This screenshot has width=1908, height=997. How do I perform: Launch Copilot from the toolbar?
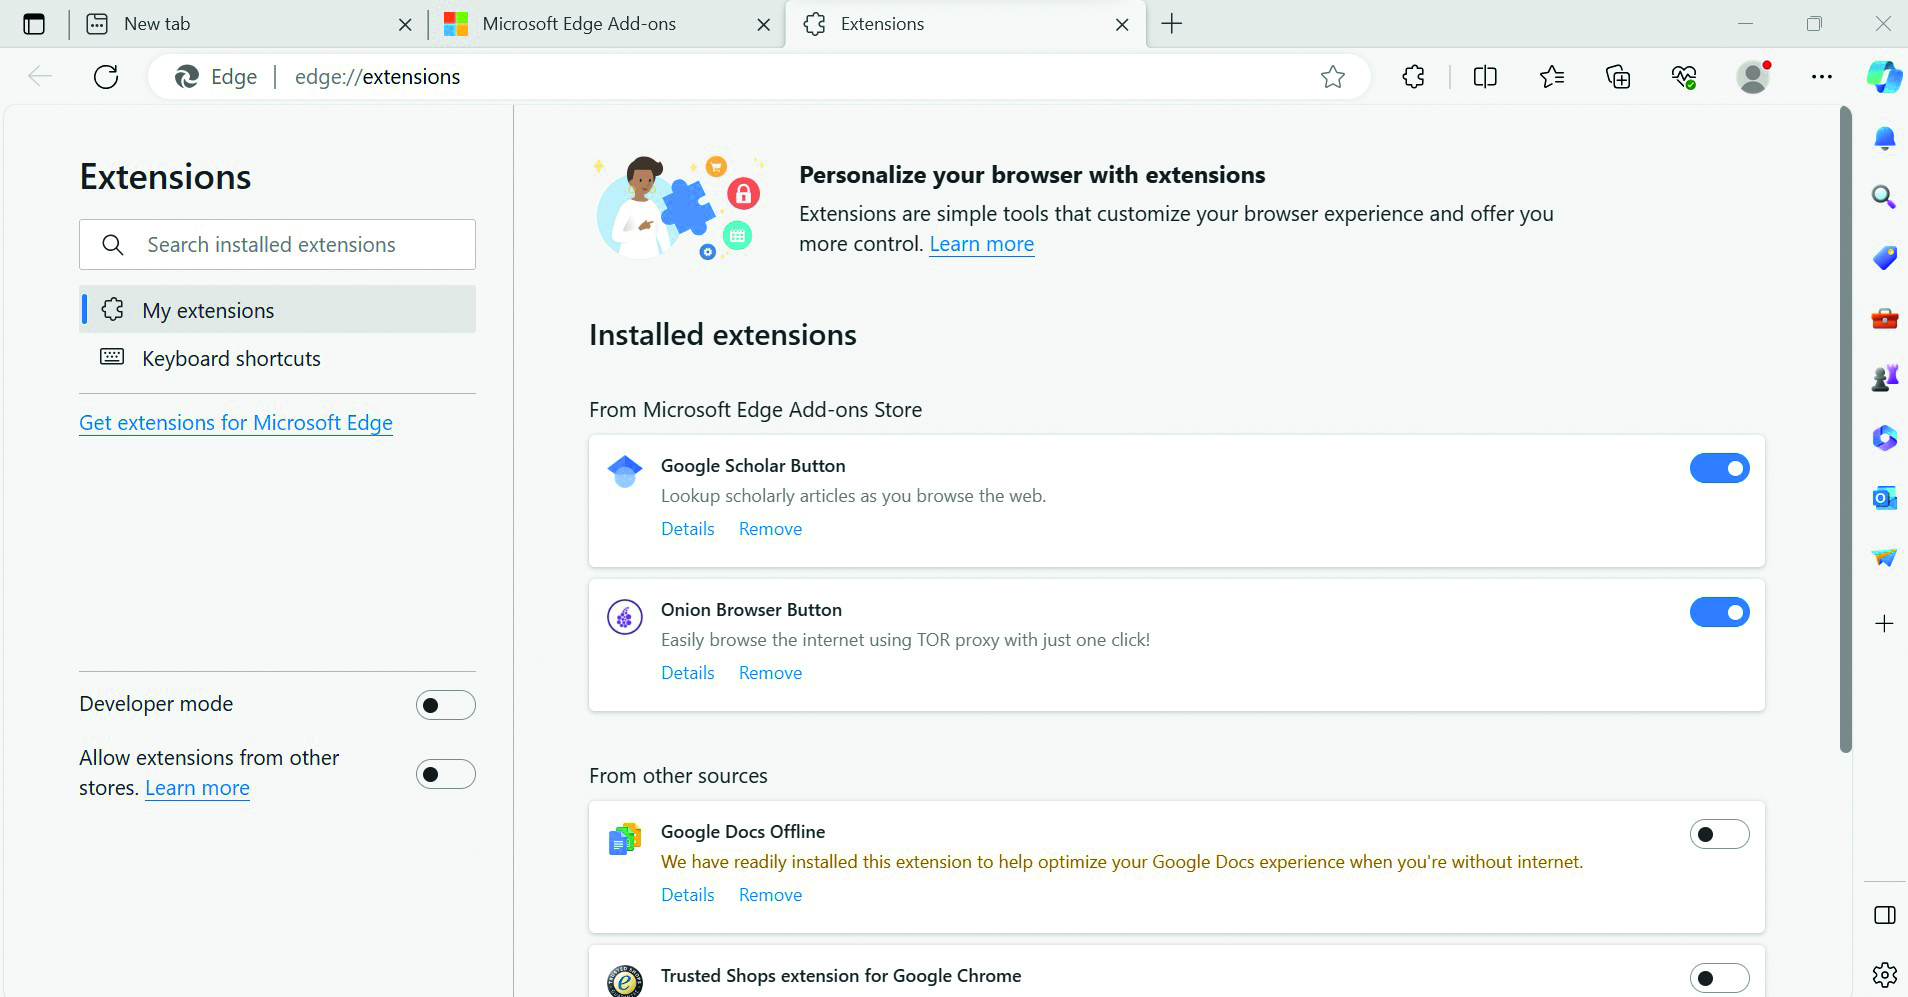pyautogui.click(x=1884, y=77)
